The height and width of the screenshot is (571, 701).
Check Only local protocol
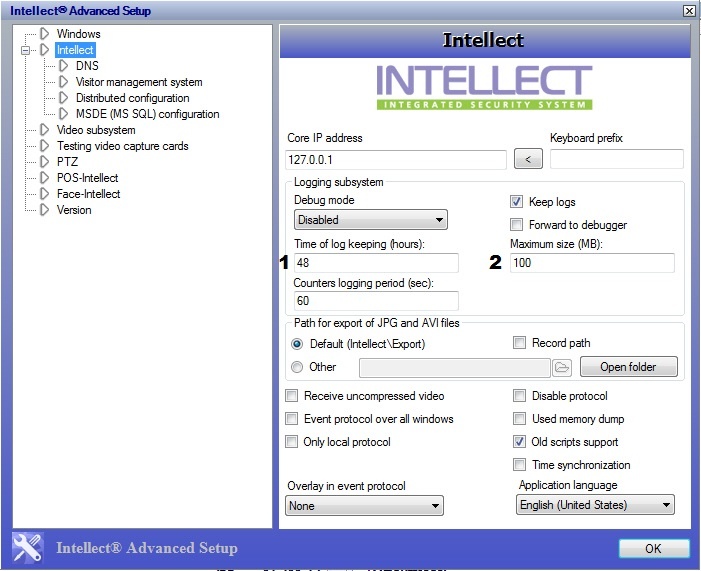click(291, 442)
